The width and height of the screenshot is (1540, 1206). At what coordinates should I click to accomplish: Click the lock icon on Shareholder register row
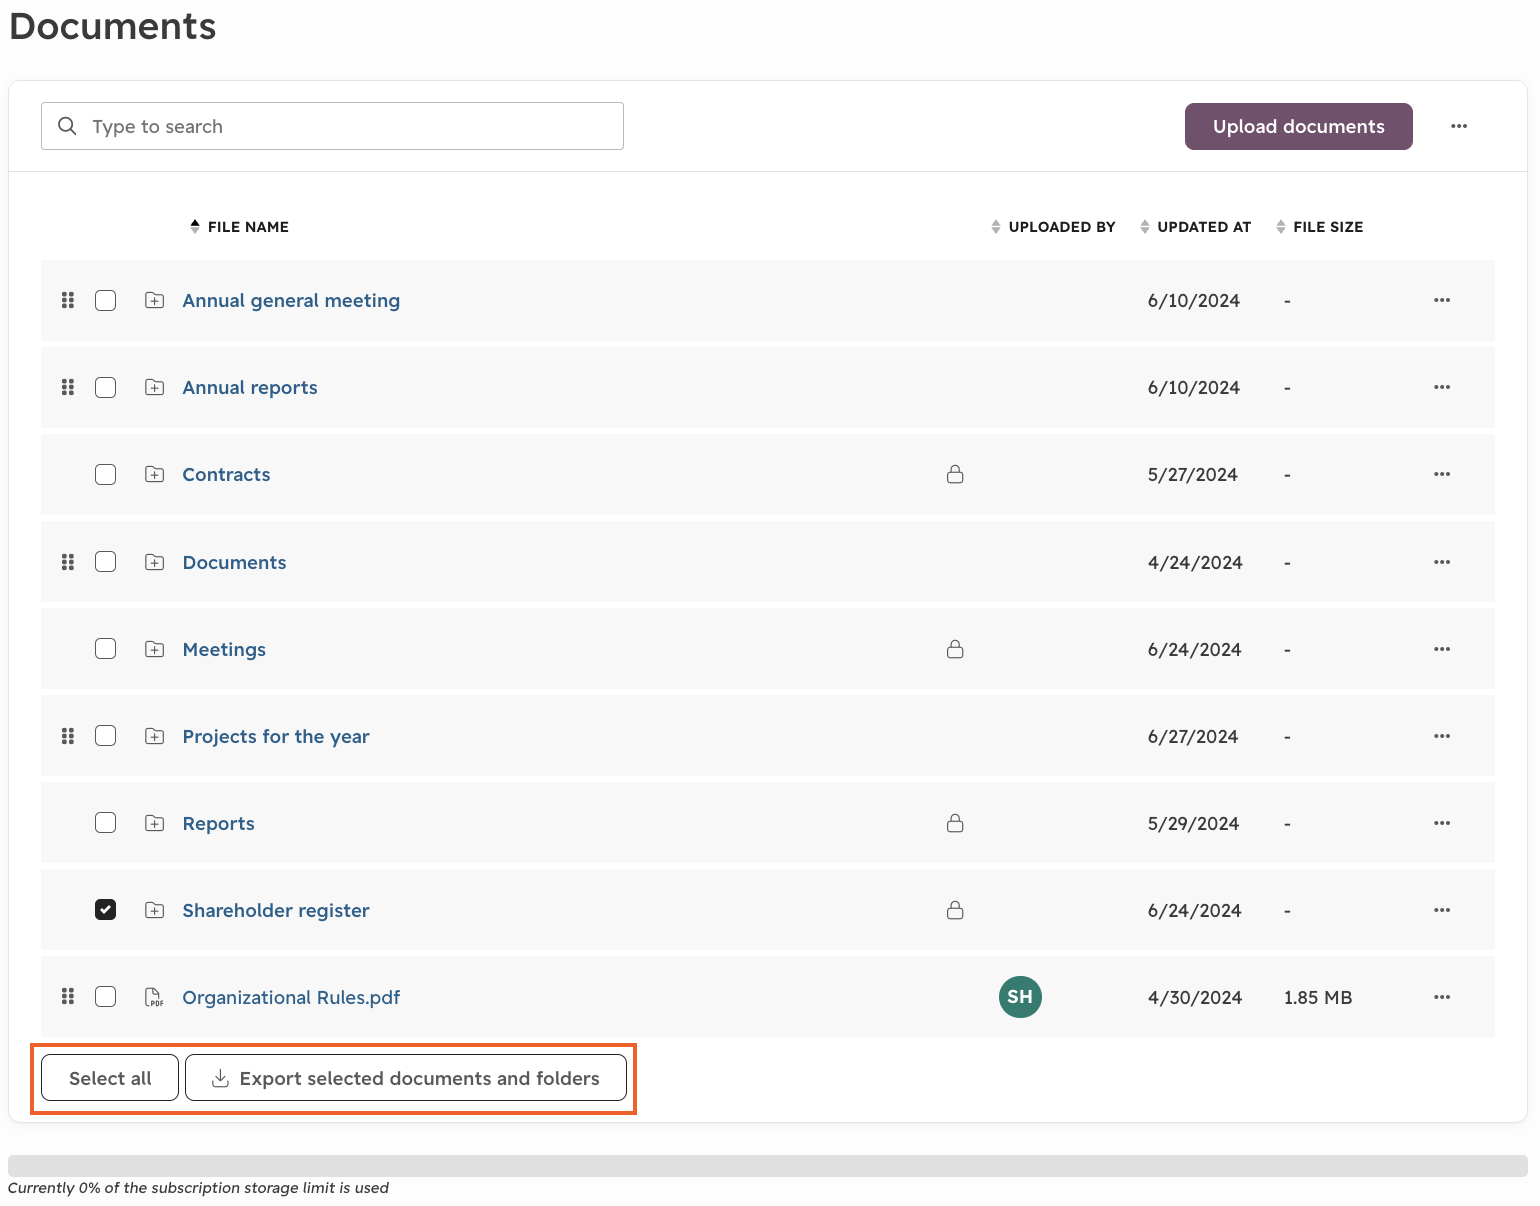tap(955, 910)
